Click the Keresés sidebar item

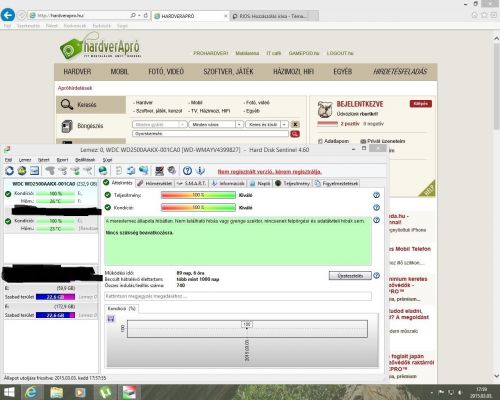point(91,105)
